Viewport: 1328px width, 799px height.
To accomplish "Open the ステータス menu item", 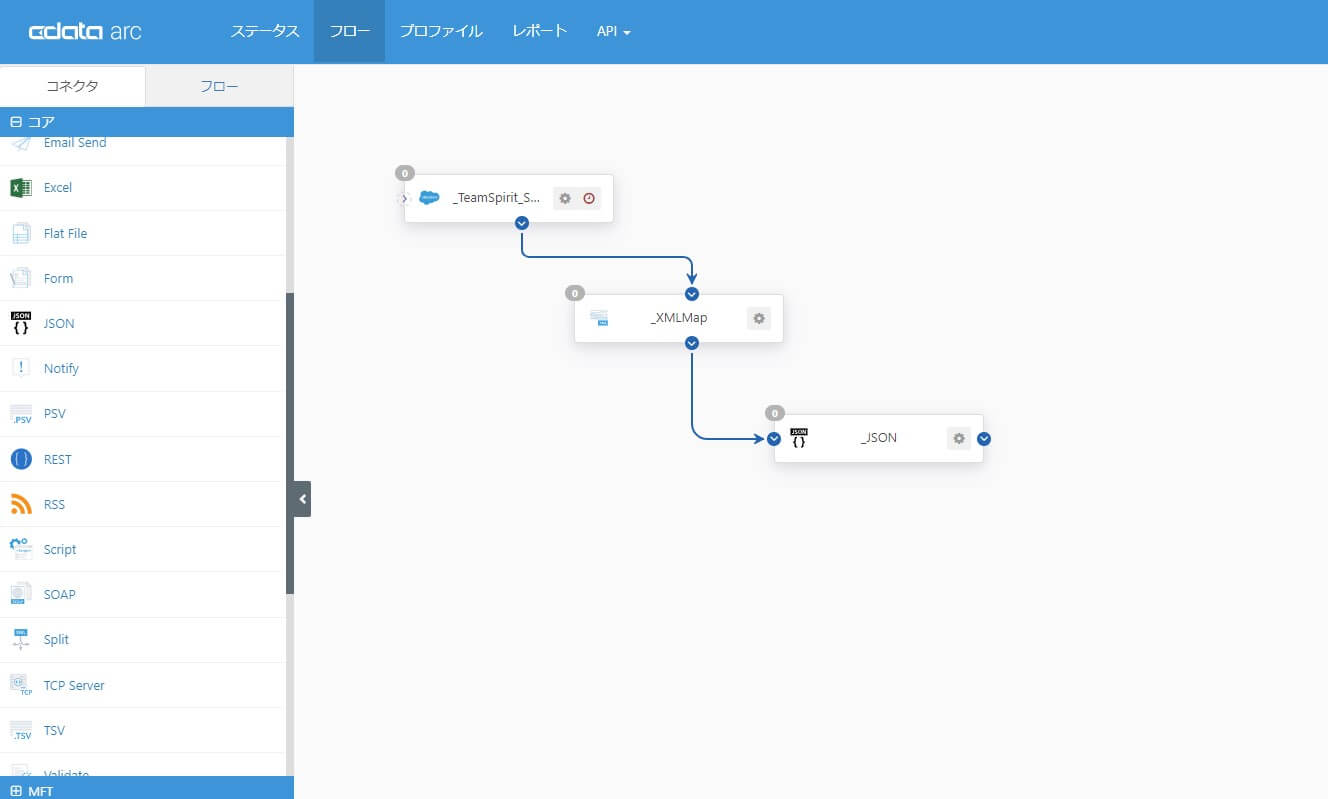I will (265, 31).
